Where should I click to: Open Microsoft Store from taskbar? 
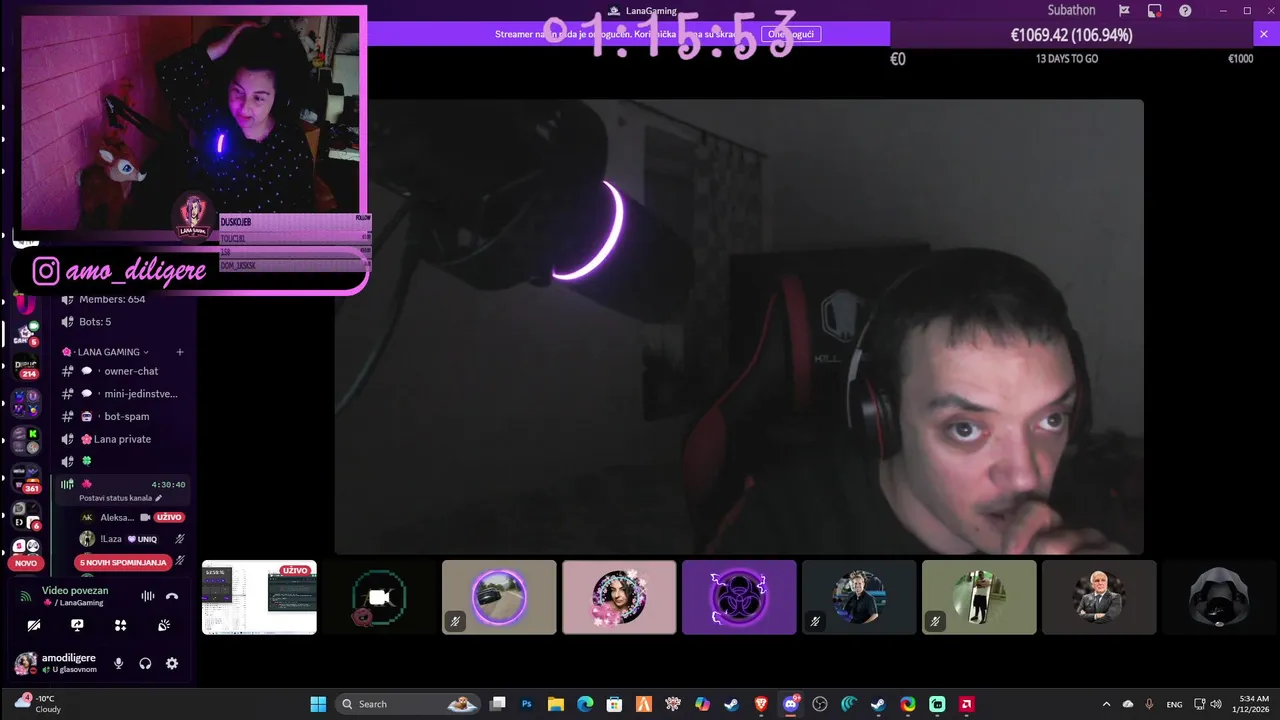point(615,704)
